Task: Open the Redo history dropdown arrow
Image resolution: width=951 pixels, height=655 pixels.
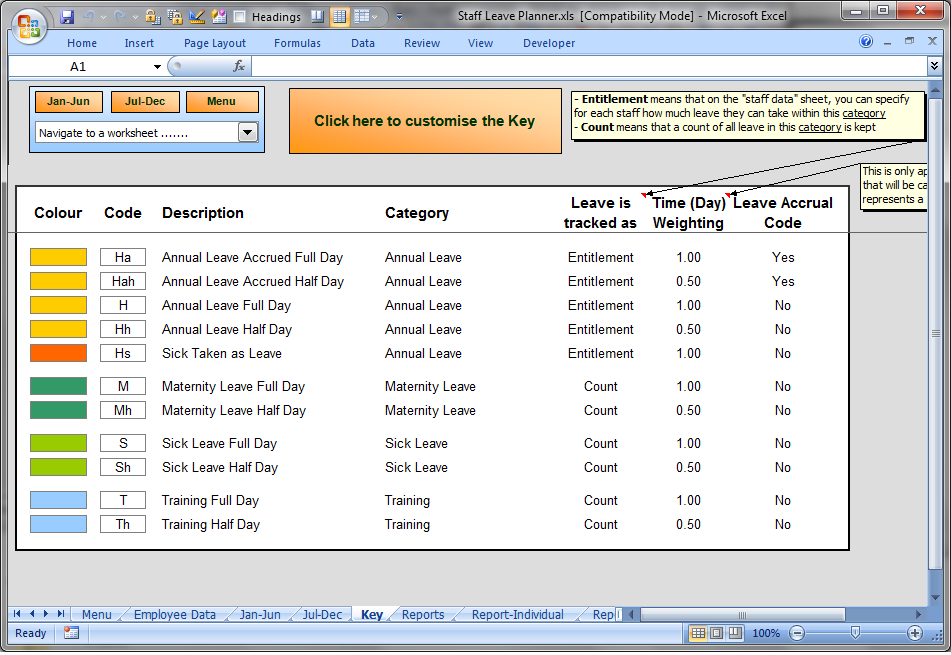Action: pos(135,17)
